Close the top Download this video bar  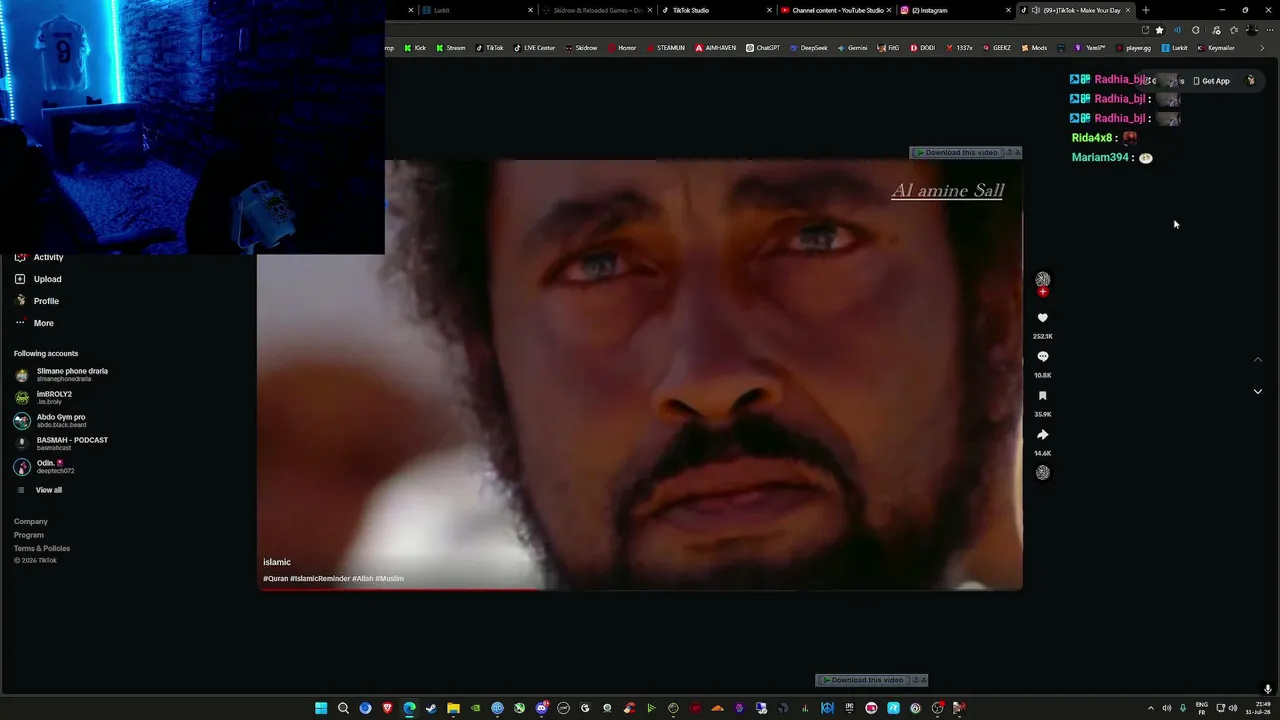click(x=1018, y=153)
